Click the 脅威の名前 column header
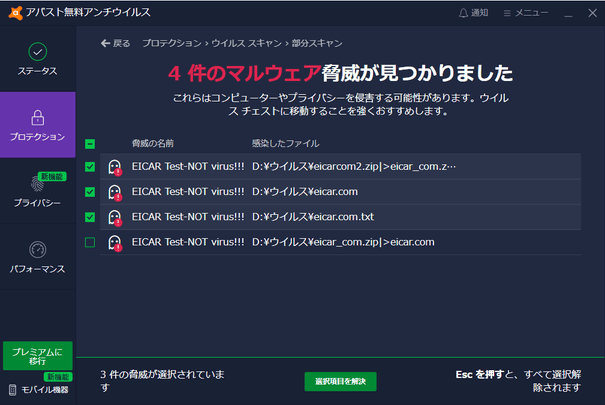The width and height of the screenshot is (605, 405). point(153,143)
